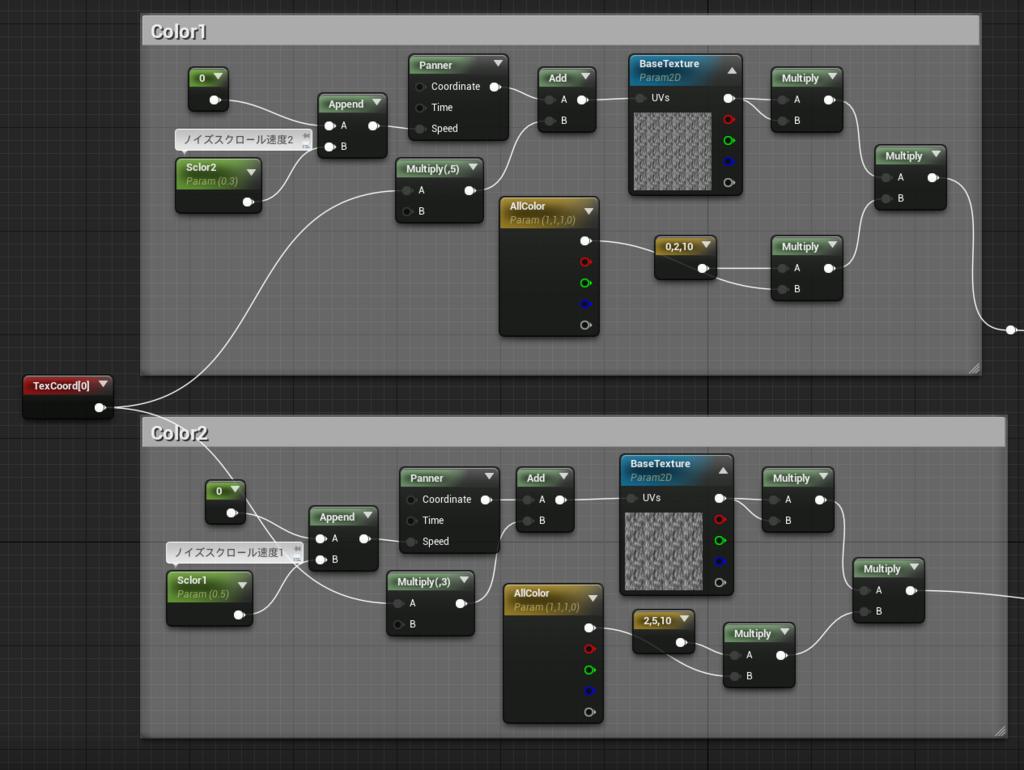This screenshot has height=770, width=1024.
Task: Select the ノイズスクロール速度1 comment text
Action: 229,553
